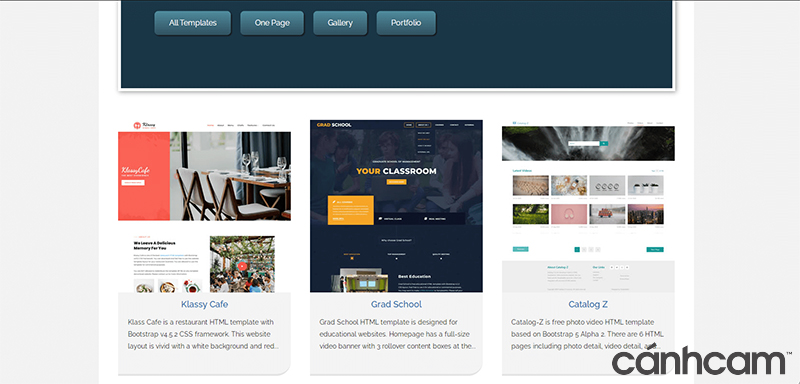
Task: Choose the Portfolio filter button
Action: point(406,23)
